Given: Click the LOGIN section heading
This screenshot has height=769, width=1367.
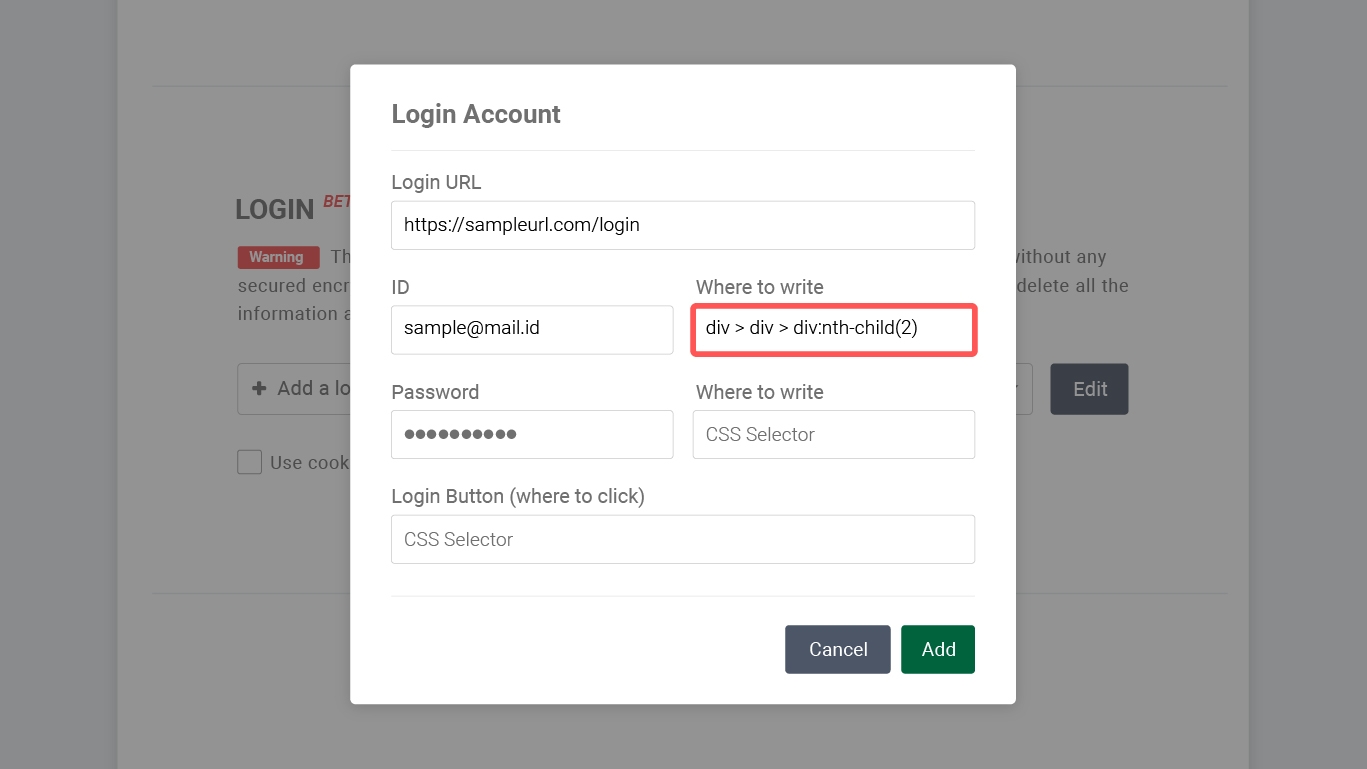Looking at the screenshot, I should pos(275,210).
